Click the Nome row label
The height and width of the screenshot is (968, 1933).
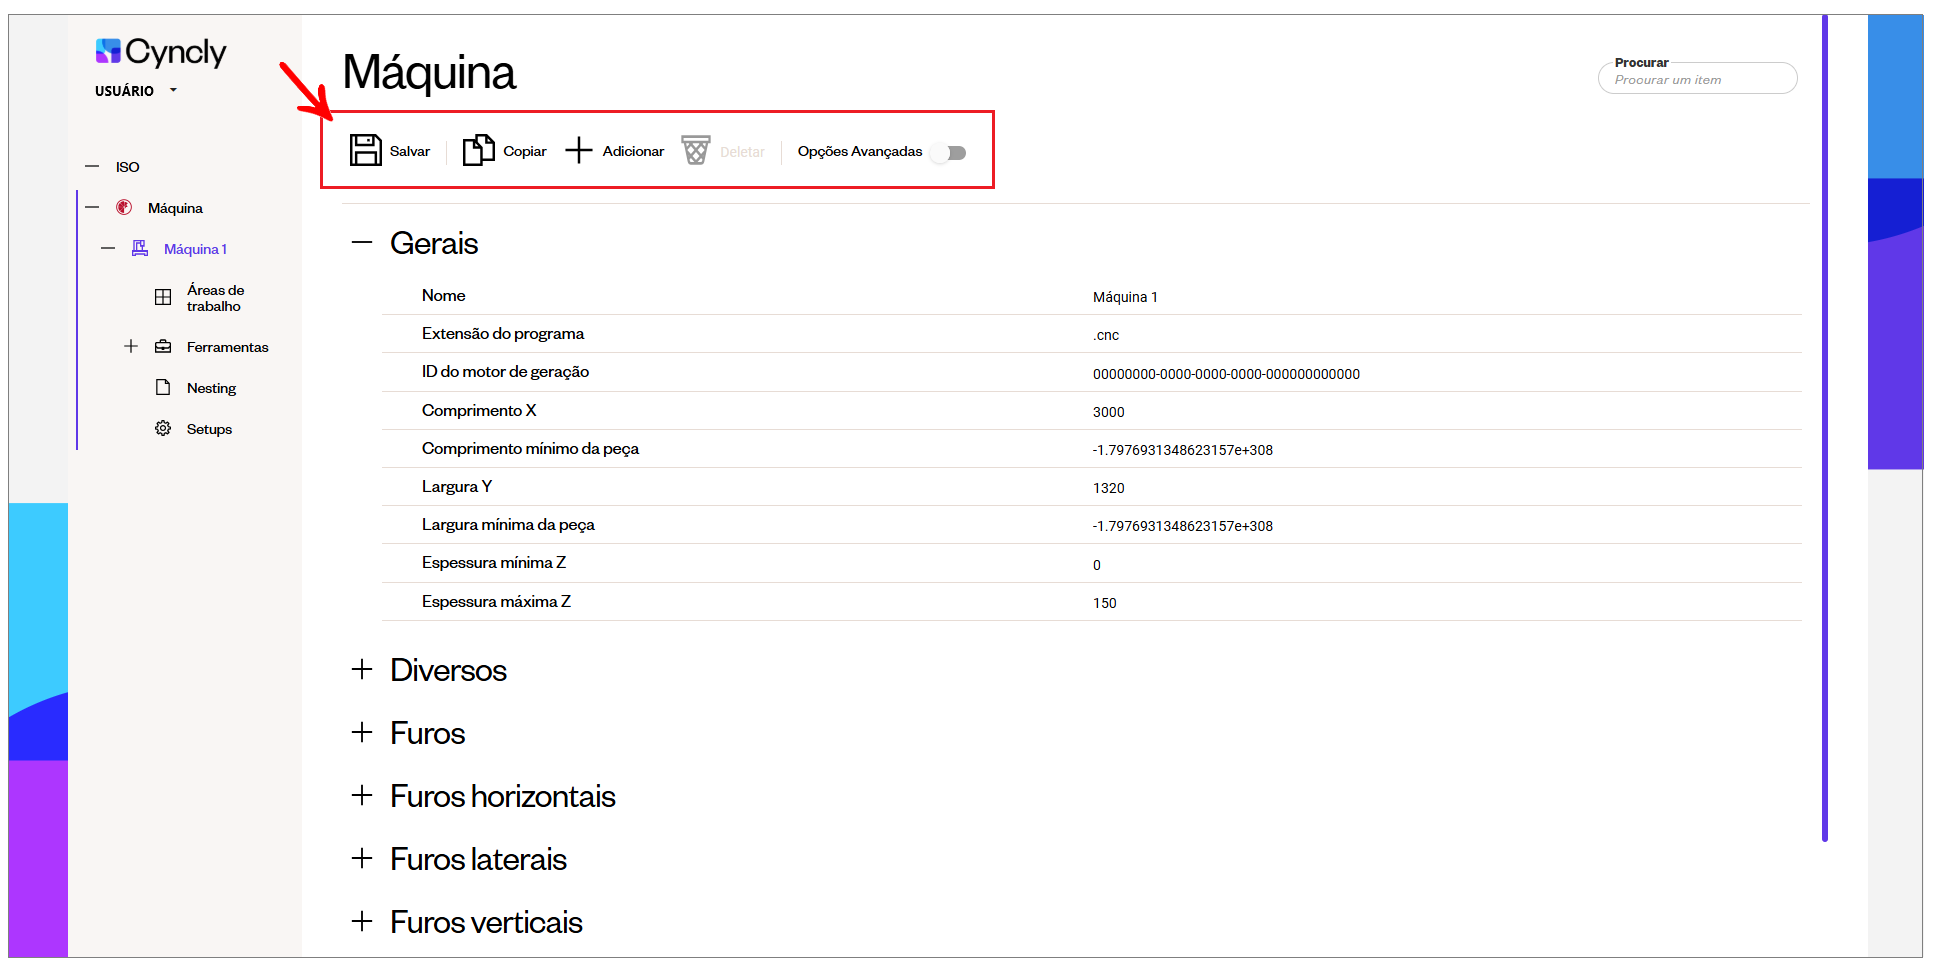(x=443, y=295)
